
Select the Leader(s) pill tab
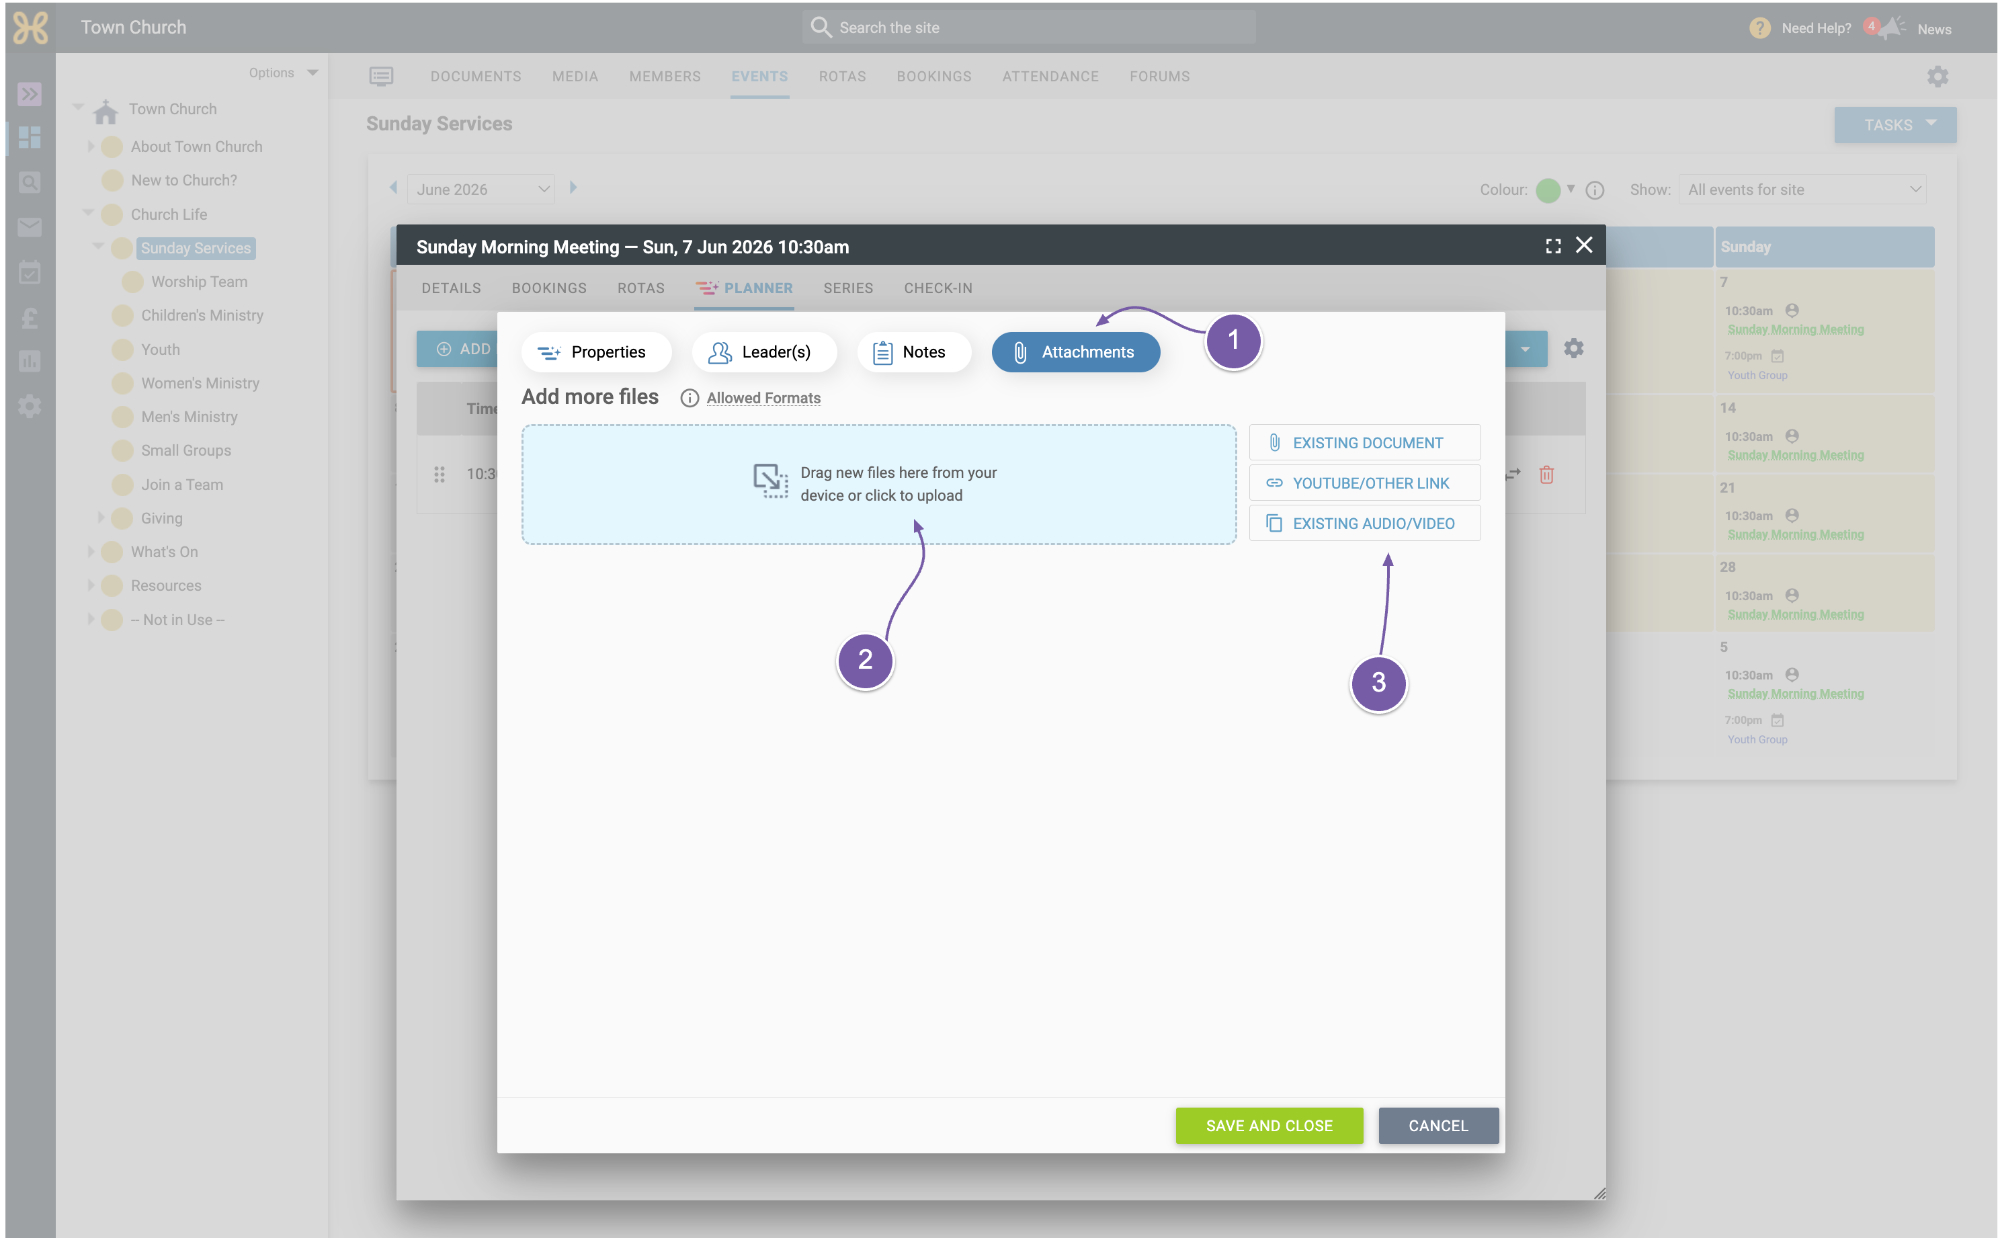pyautogui.click(x=764, y=352)
